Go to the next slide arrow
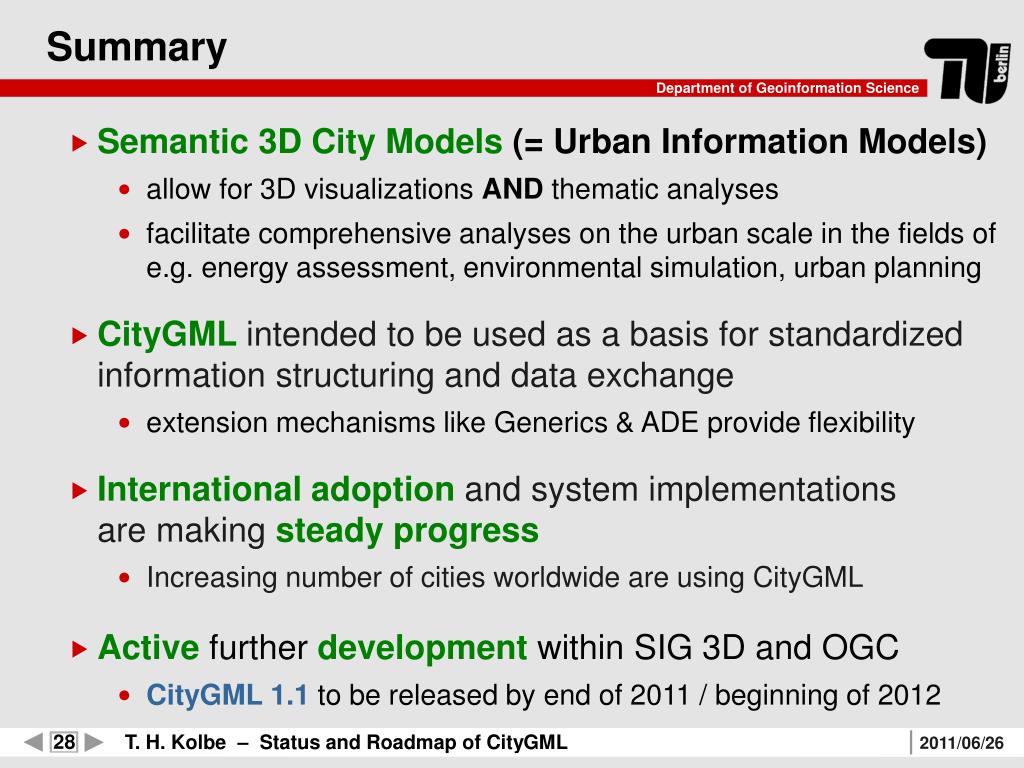Screen dimensions: 1024x768 94,742
